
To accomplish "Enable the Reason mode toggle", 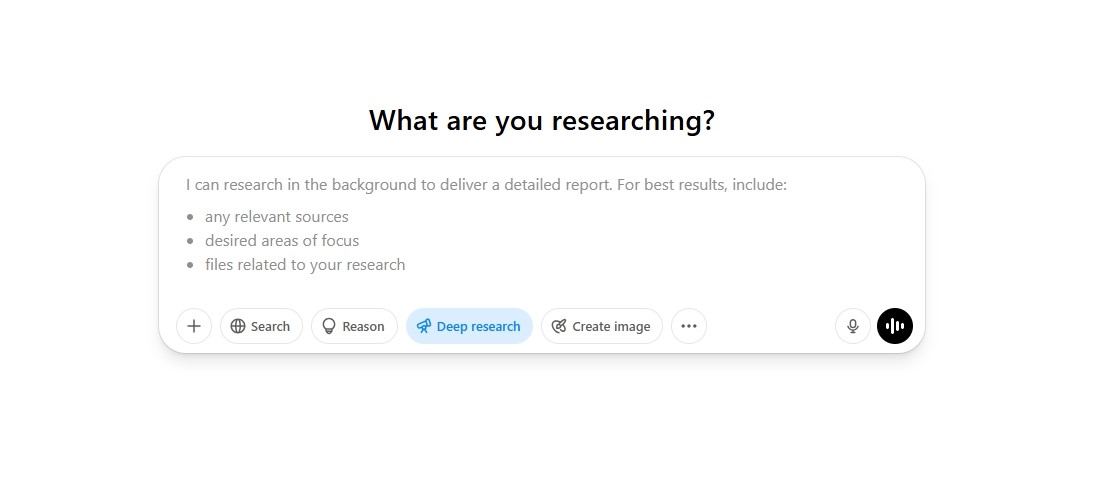I will click(x=354, y=326).
